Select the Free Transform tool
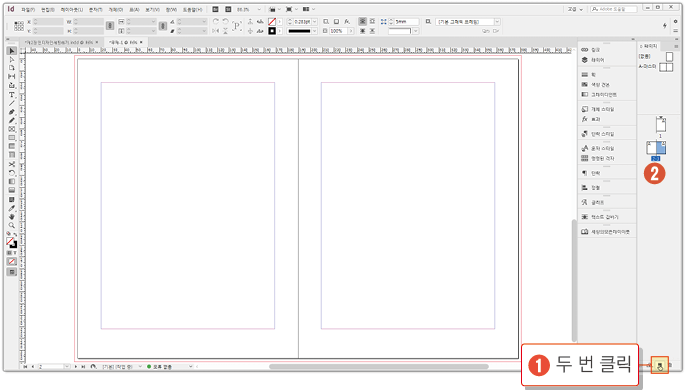This screenshot has width=685, height=390. click(12, 173)
